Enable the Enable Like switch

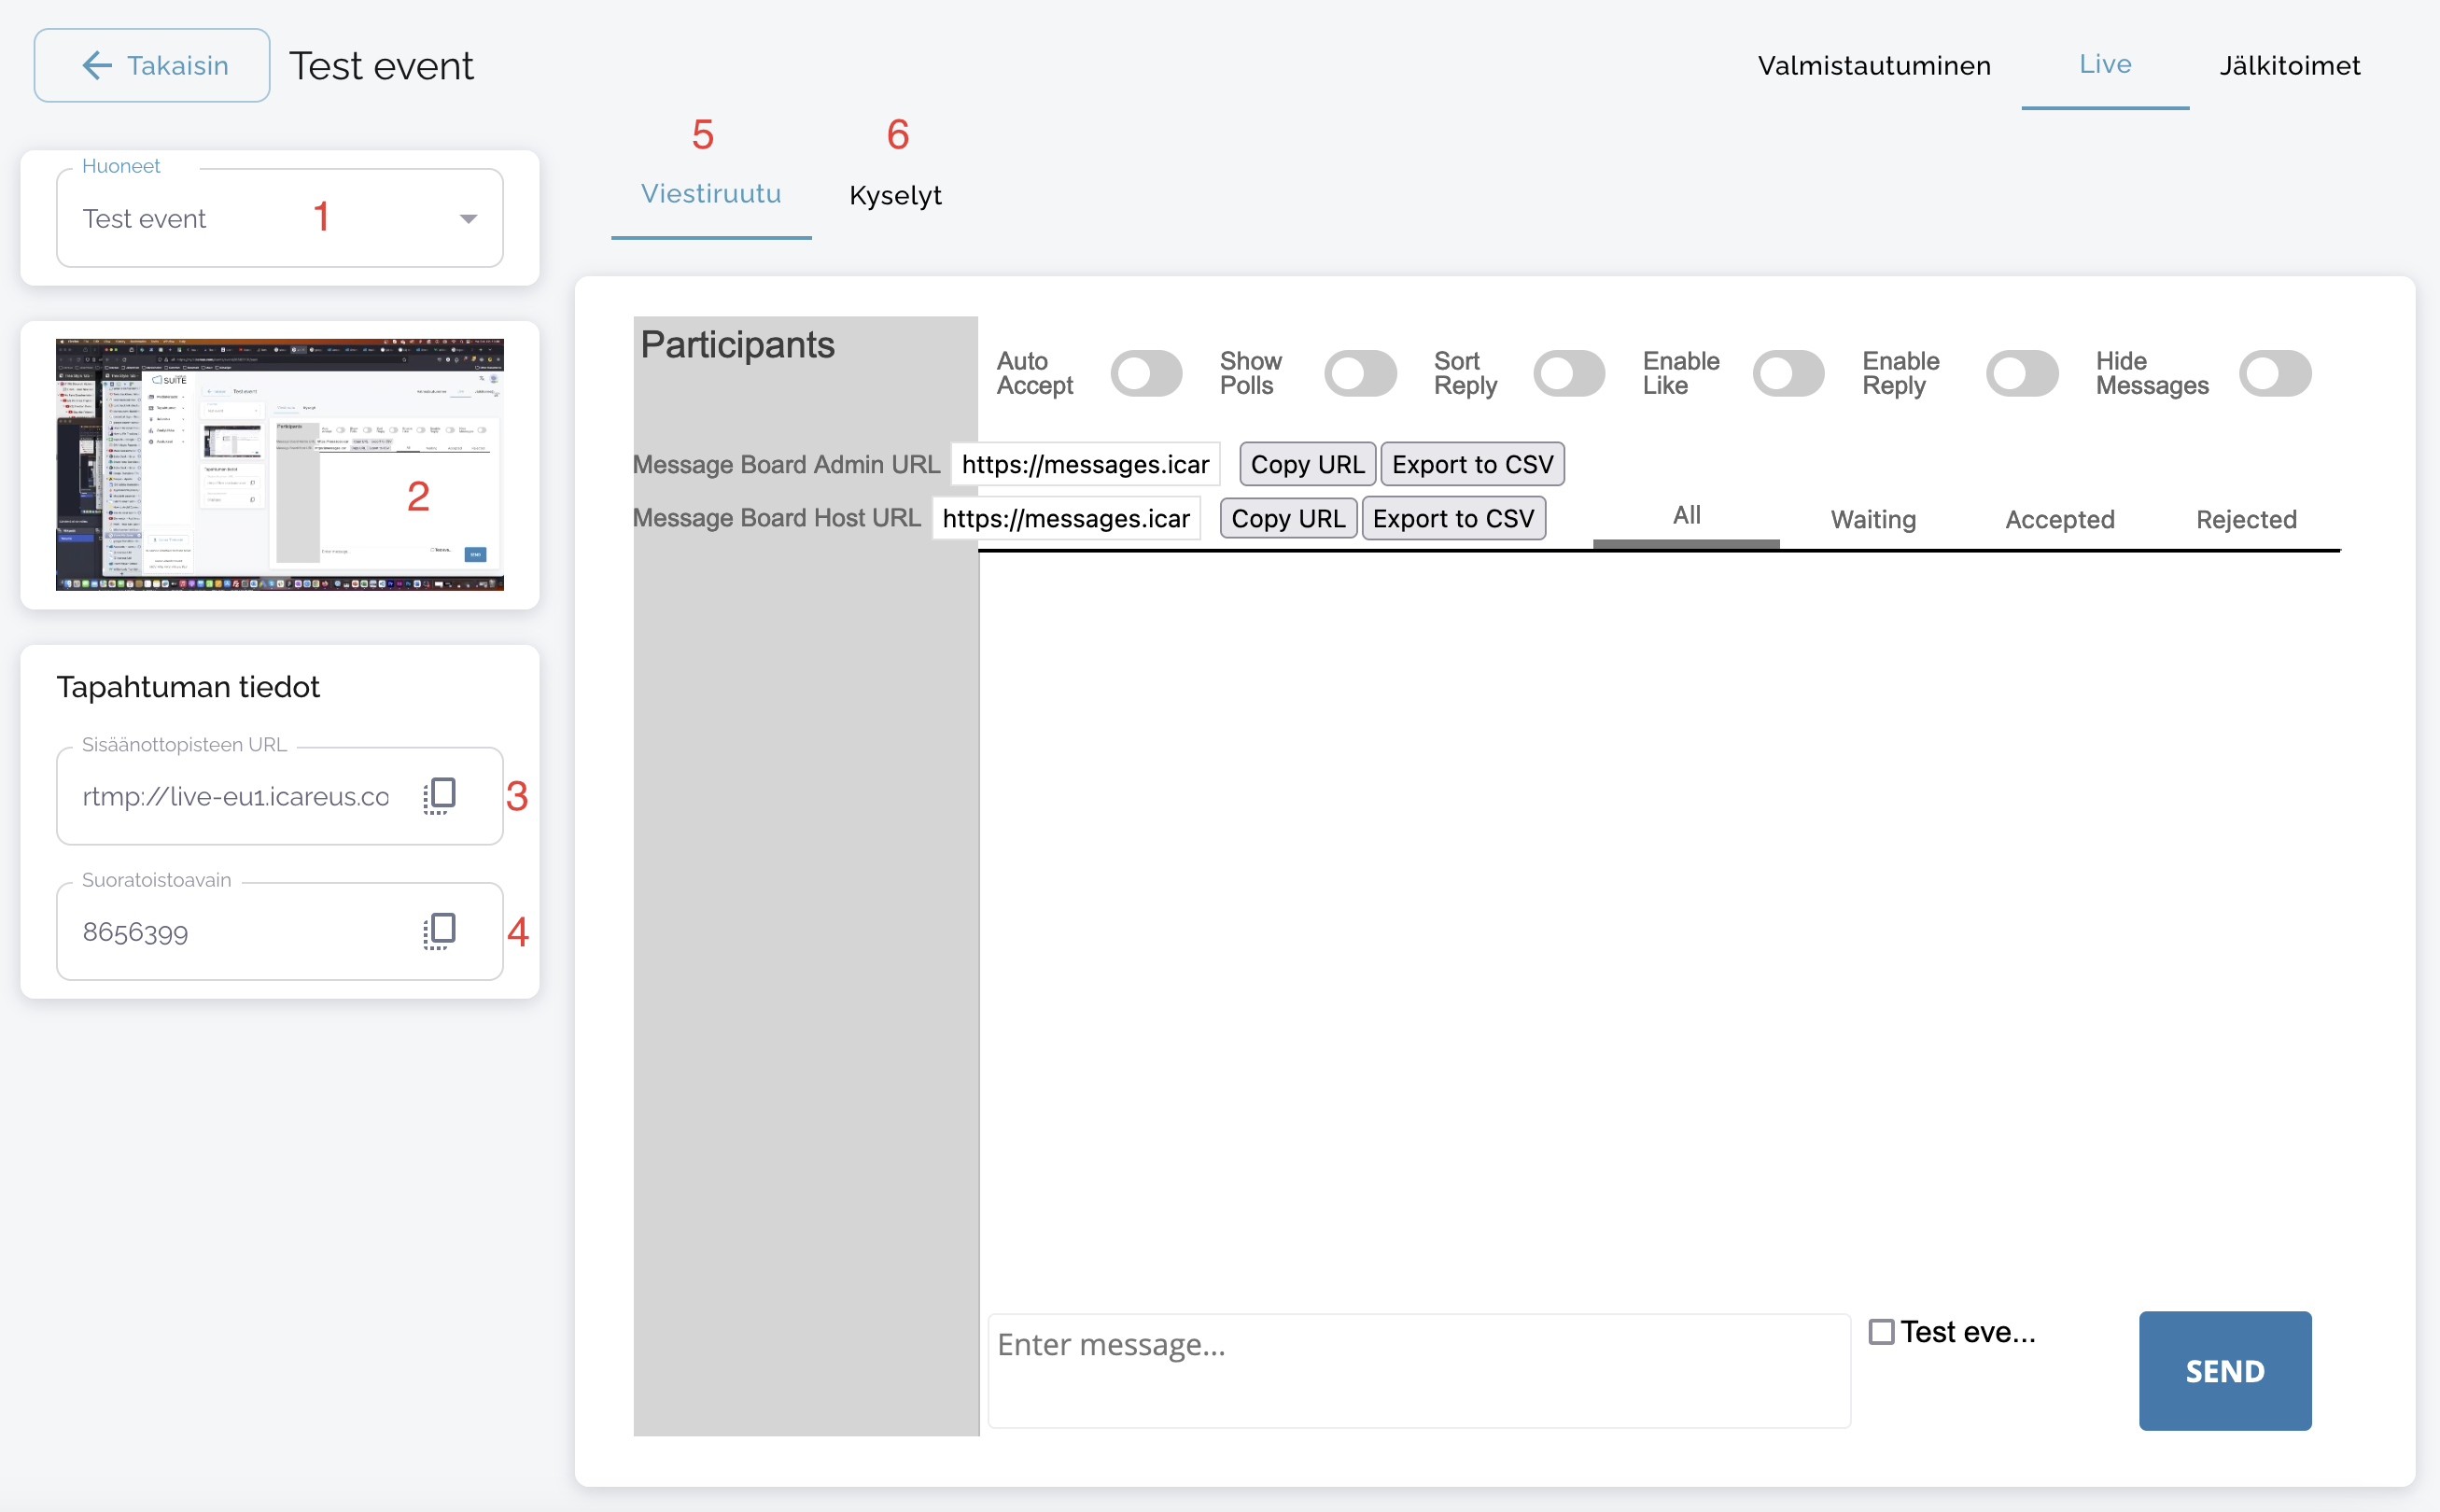[x=1788, y=374]
